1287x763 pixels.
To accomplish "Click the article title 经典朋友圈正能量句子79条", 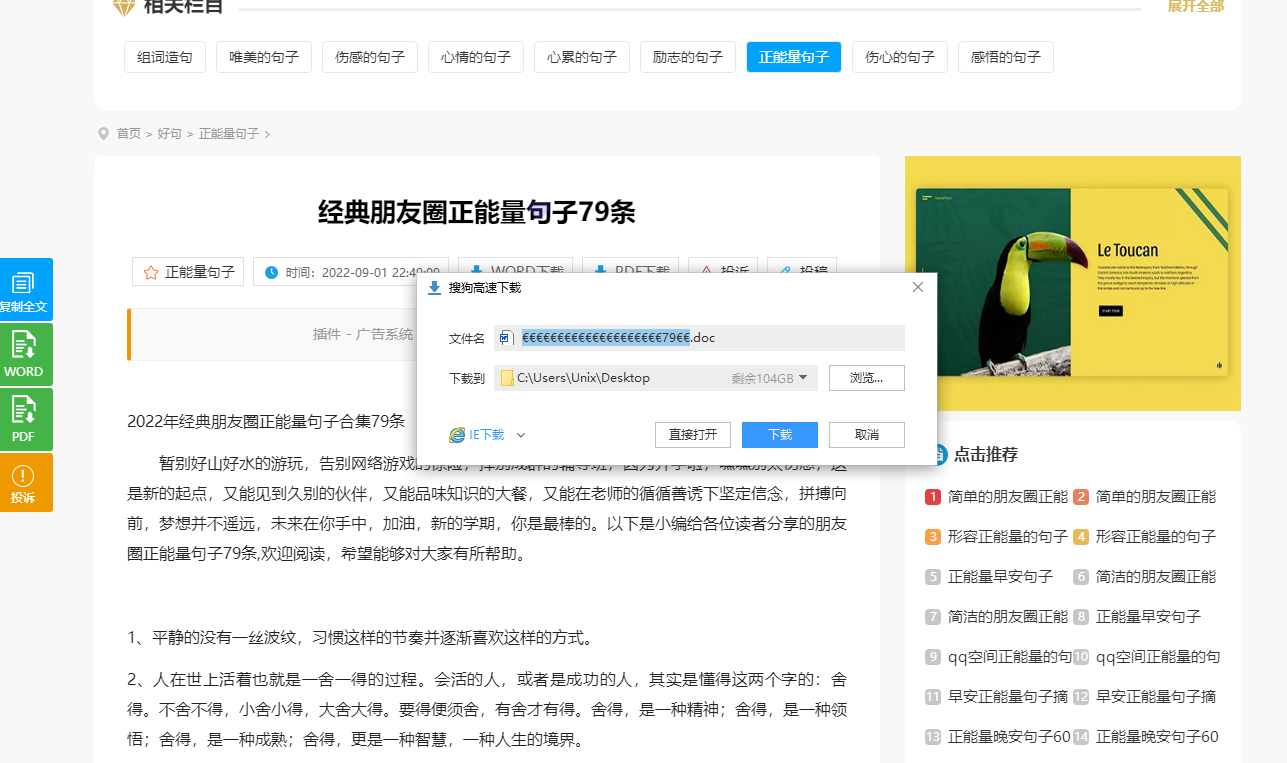I will pyautogui.click(x=477, y=212).
